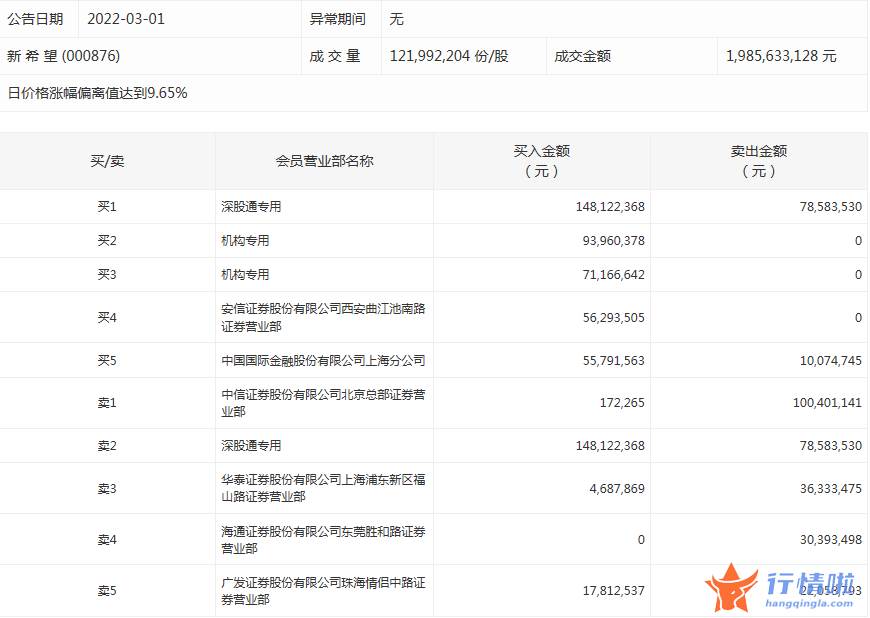Click sell amount 10,074,745
Image resolution: width=870 pixels, height=618 pixels.
click(831, 361)
